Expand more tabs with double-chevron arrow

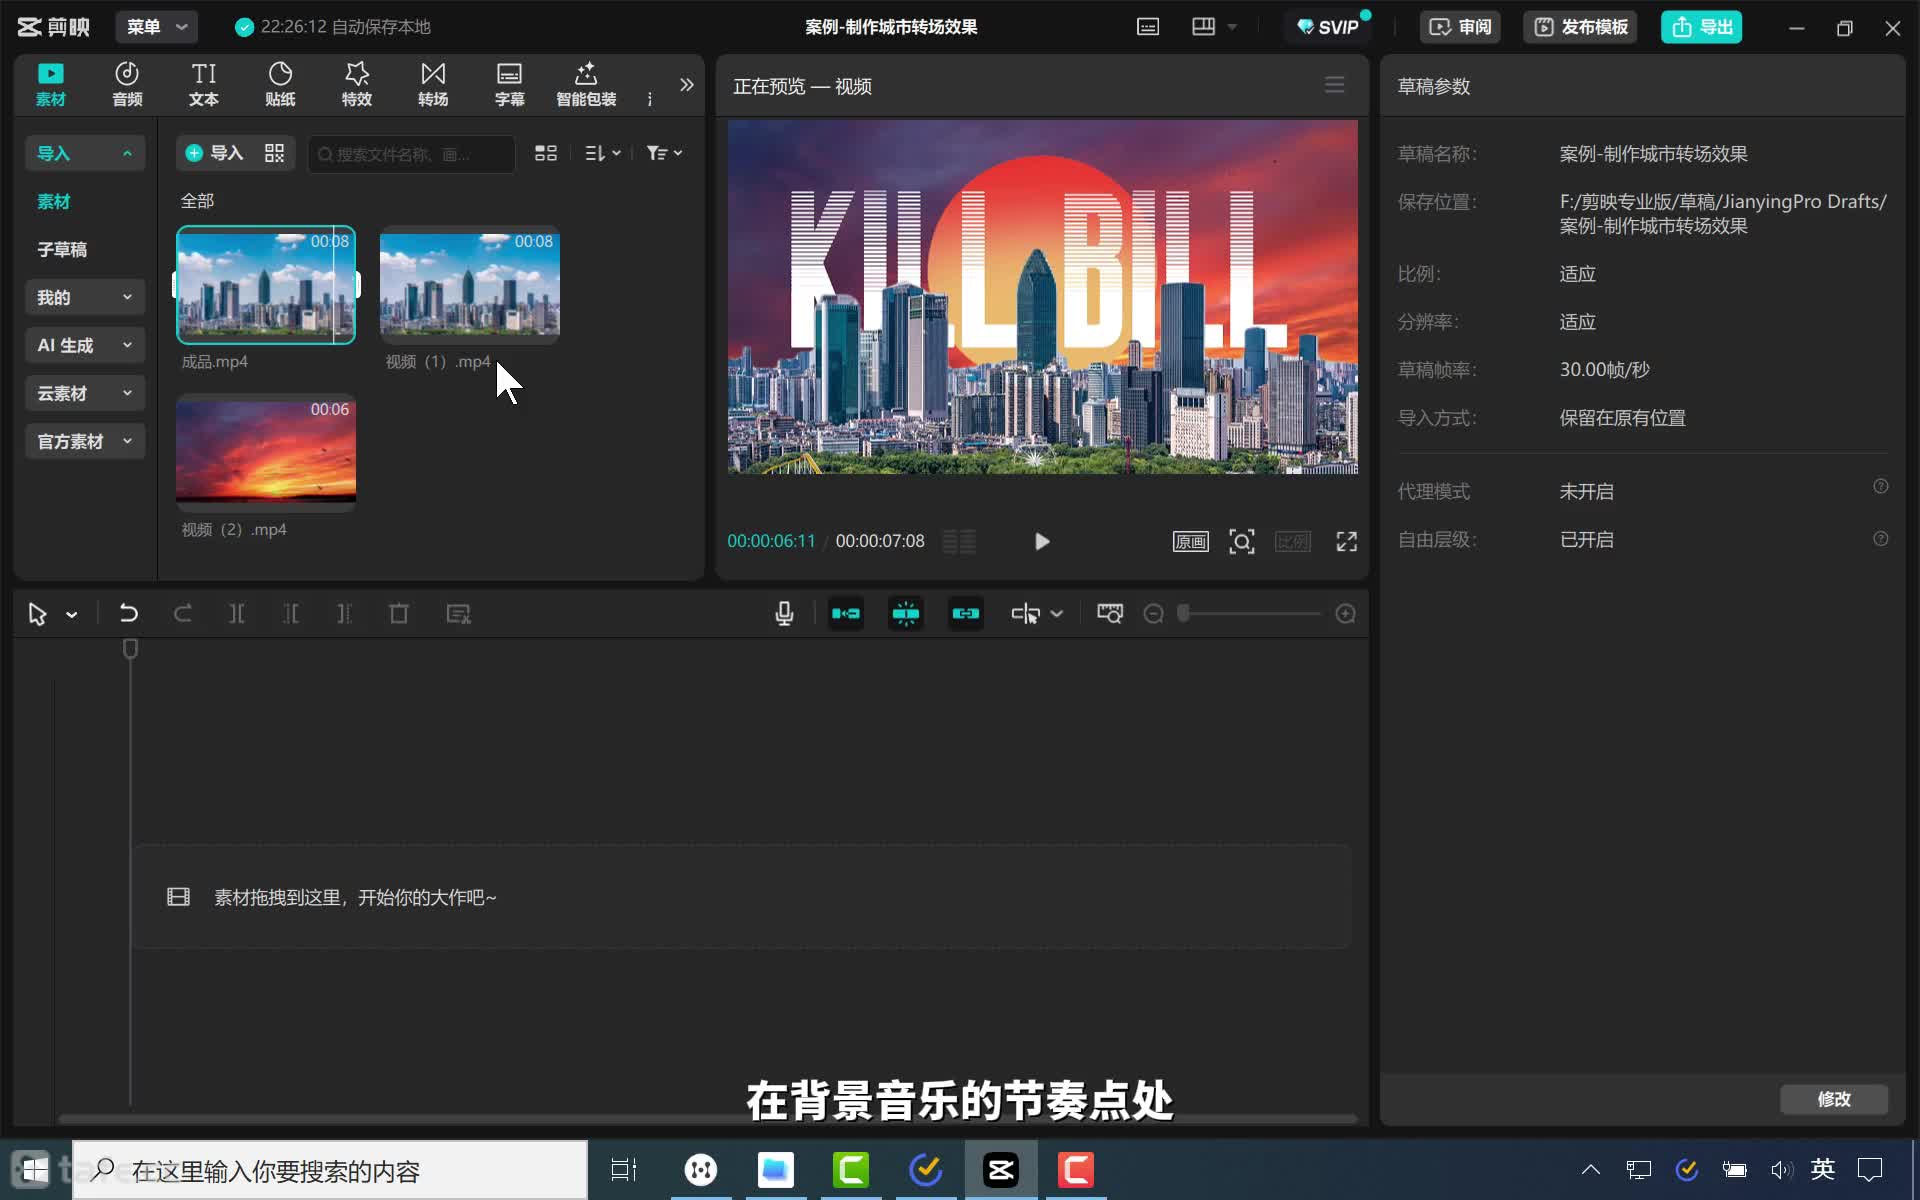(x=686, y=85)
